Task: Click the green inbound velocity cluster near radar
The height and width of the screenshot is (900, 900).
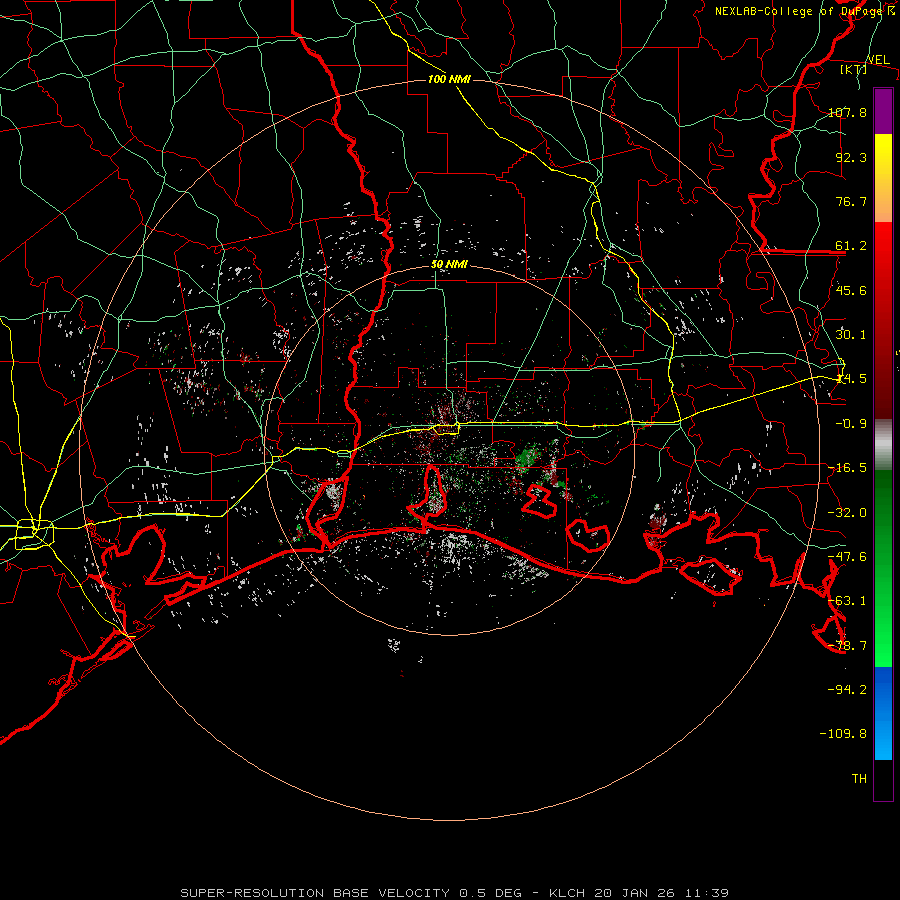Action: tap(527, 456)
